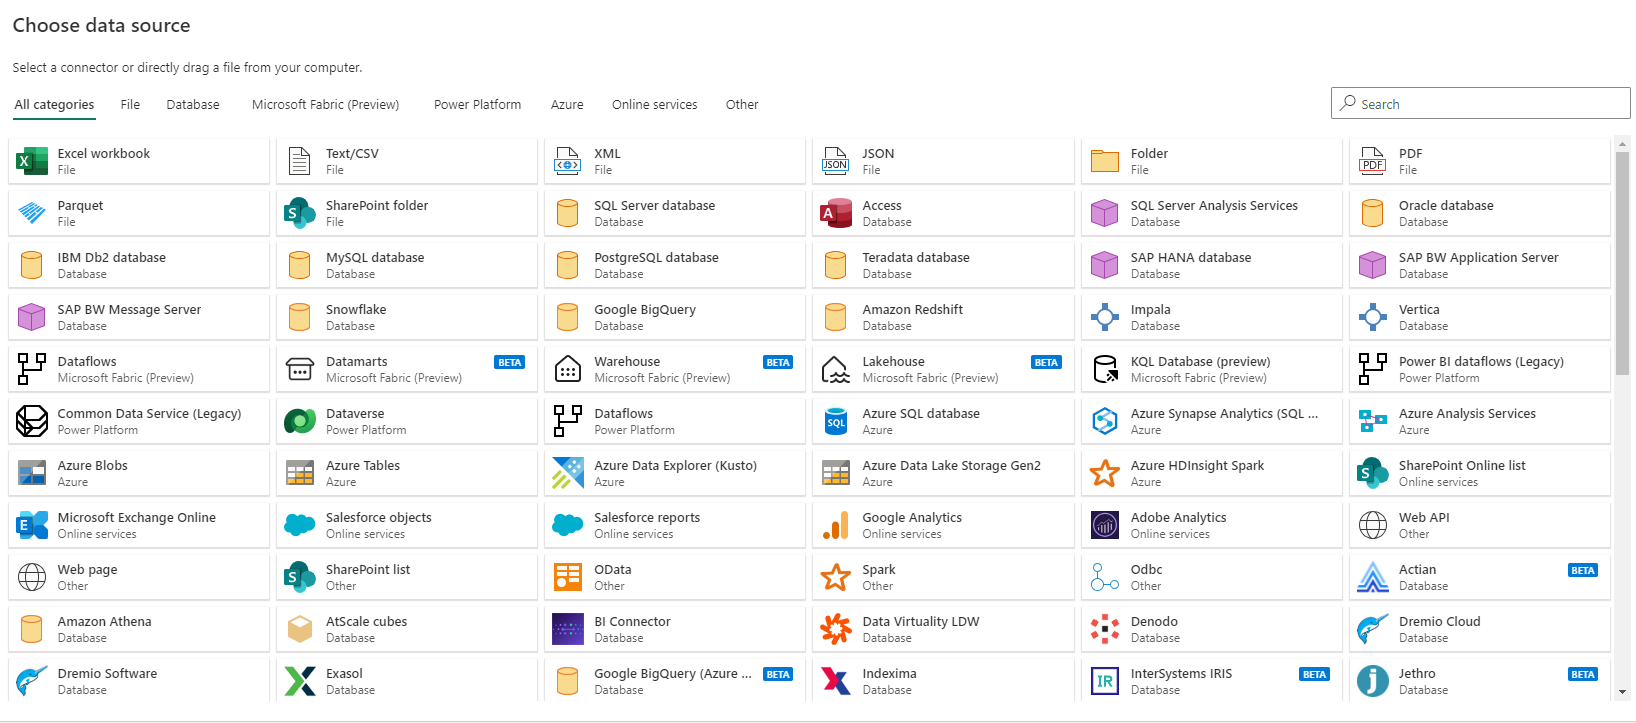Click the Dremio Cloud label

point(1439,622)
